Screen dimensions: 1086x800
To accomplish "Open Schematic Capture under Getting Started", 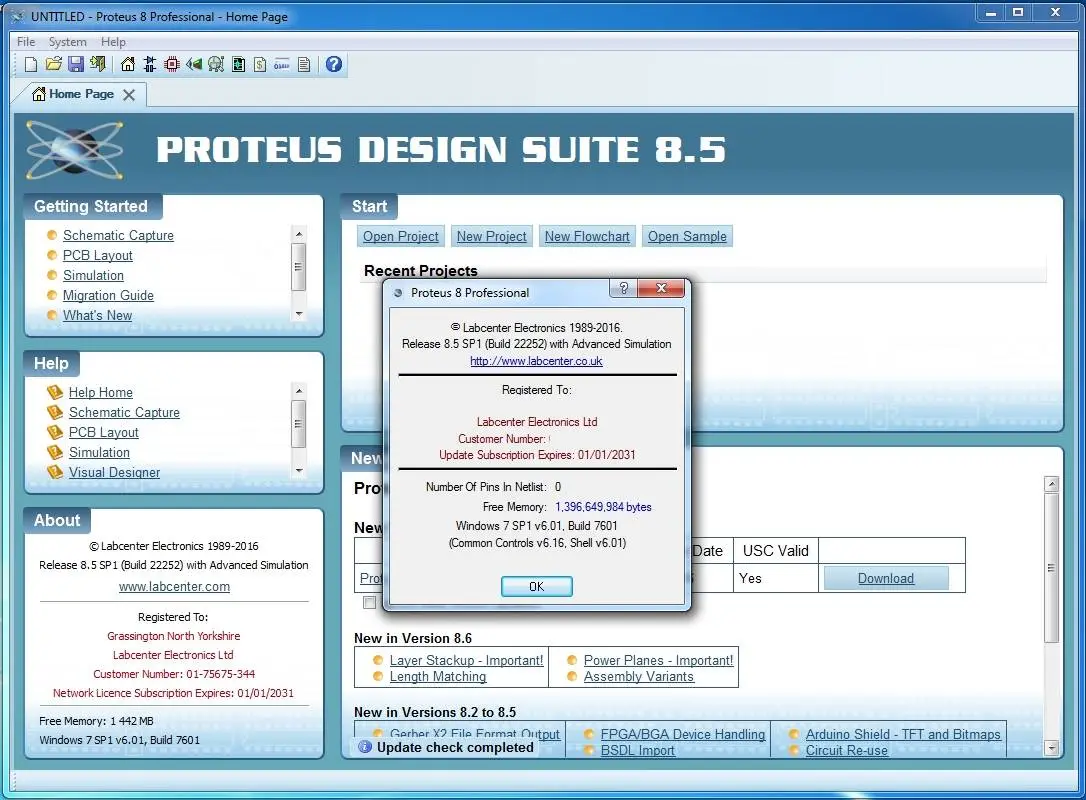I will [x=118, y=235].
